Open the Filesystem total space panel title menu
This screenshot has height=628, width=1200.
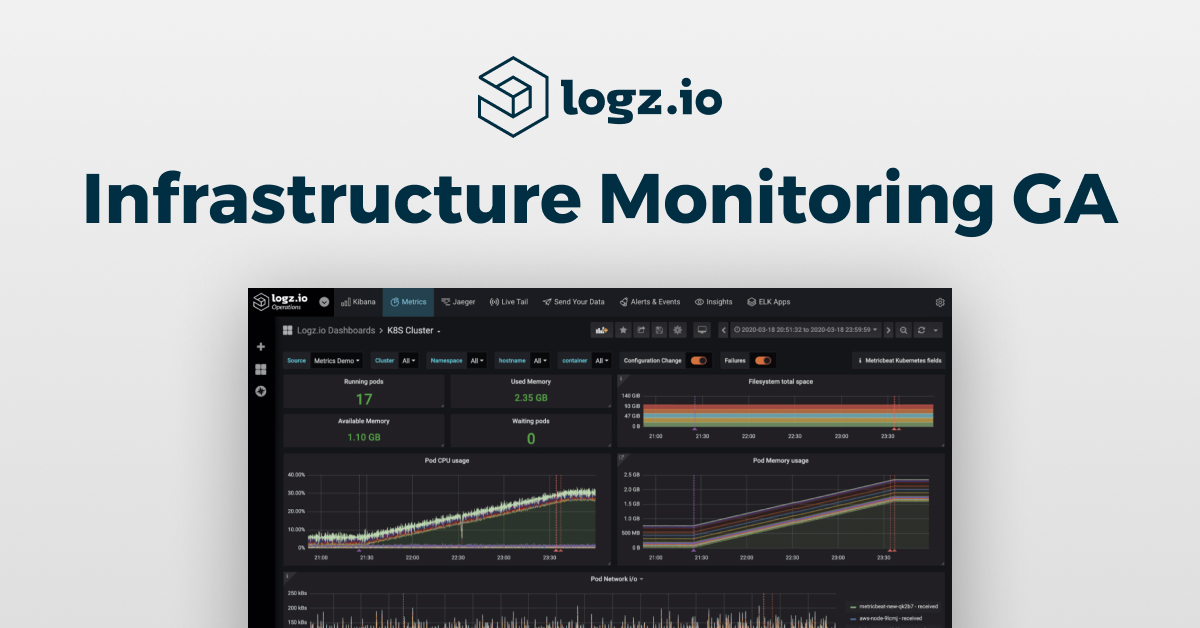coord(780,381)
